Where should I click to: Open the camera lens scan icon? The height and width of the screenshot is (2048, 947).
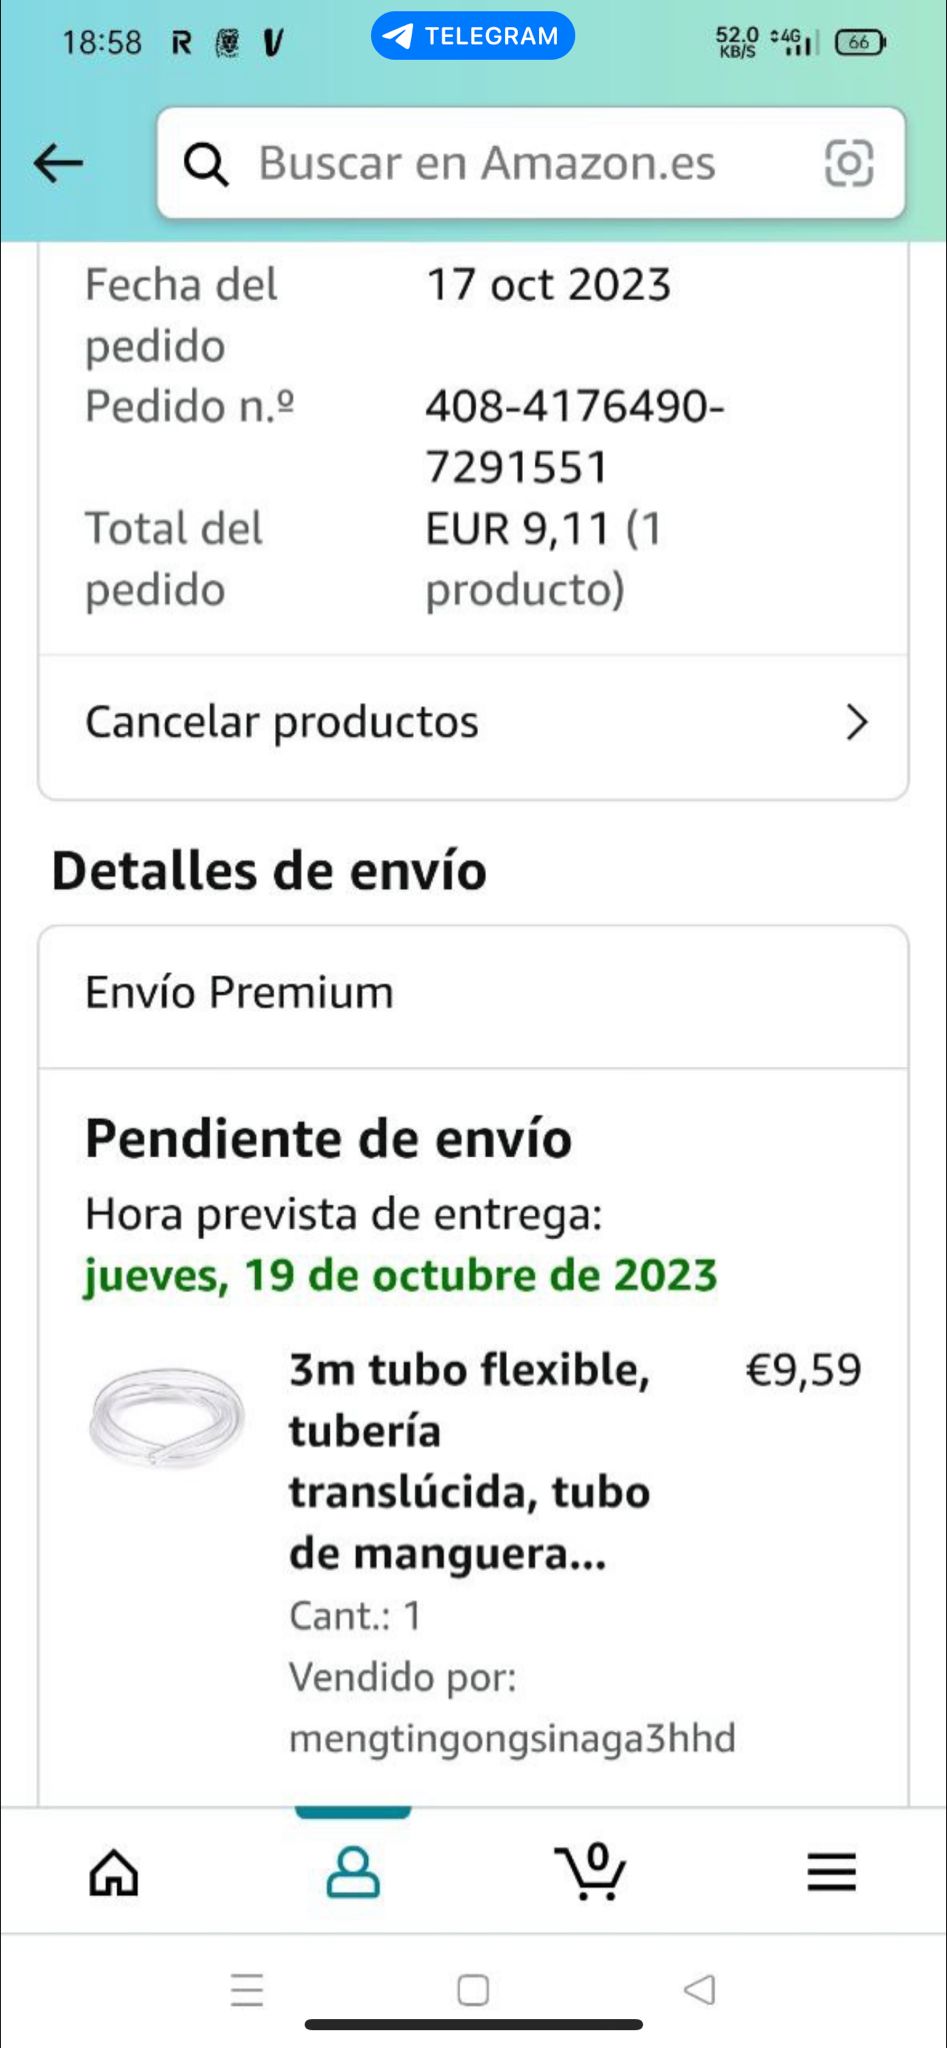point(848,163)
